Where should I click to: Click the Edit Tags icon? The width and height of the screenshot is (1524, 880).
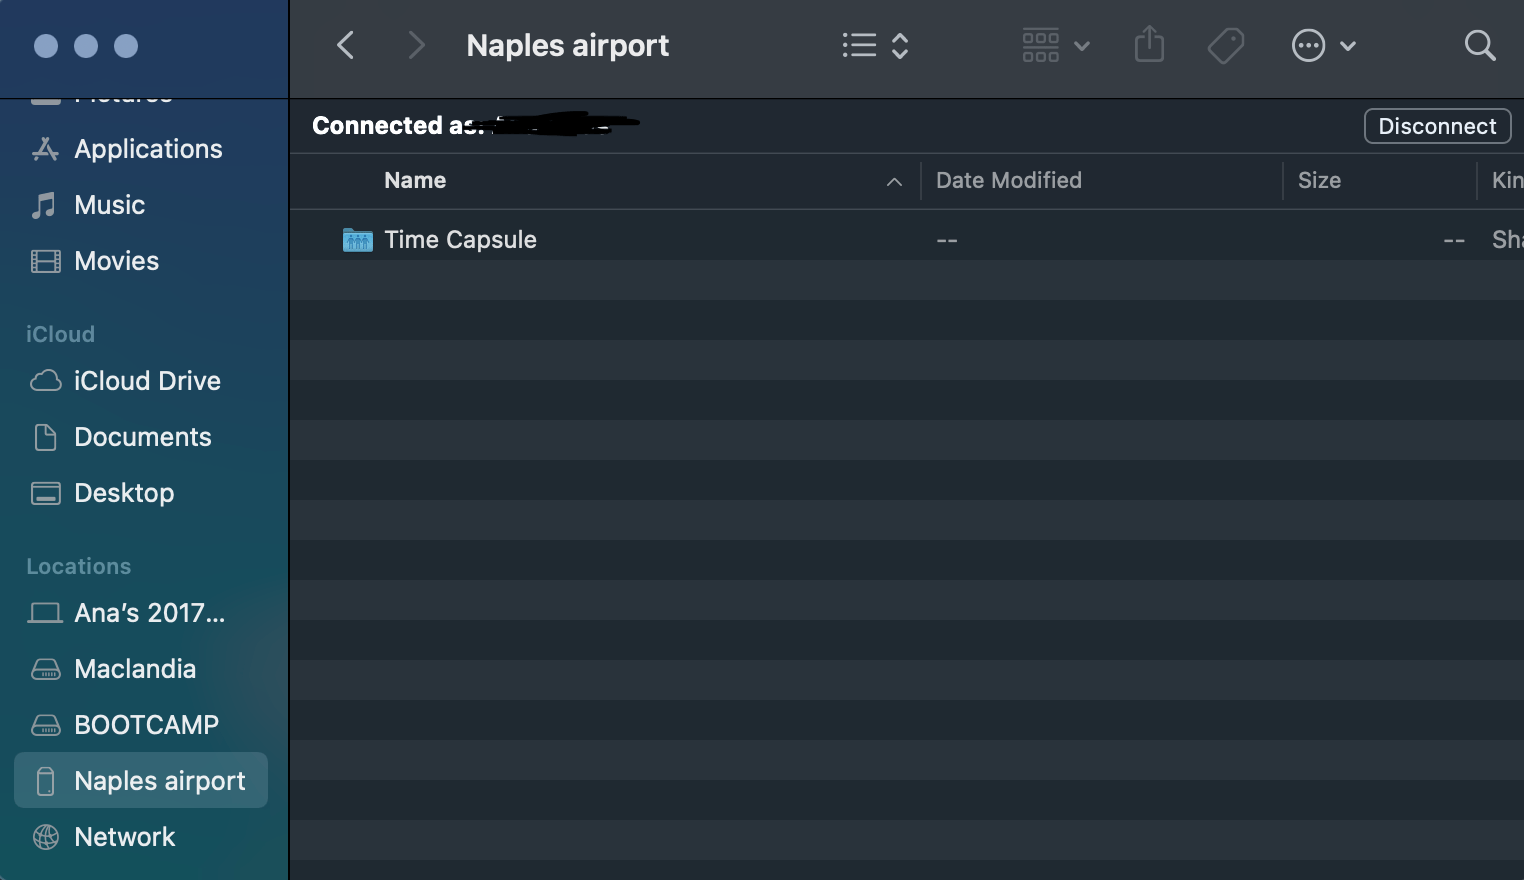[1225, 46]
